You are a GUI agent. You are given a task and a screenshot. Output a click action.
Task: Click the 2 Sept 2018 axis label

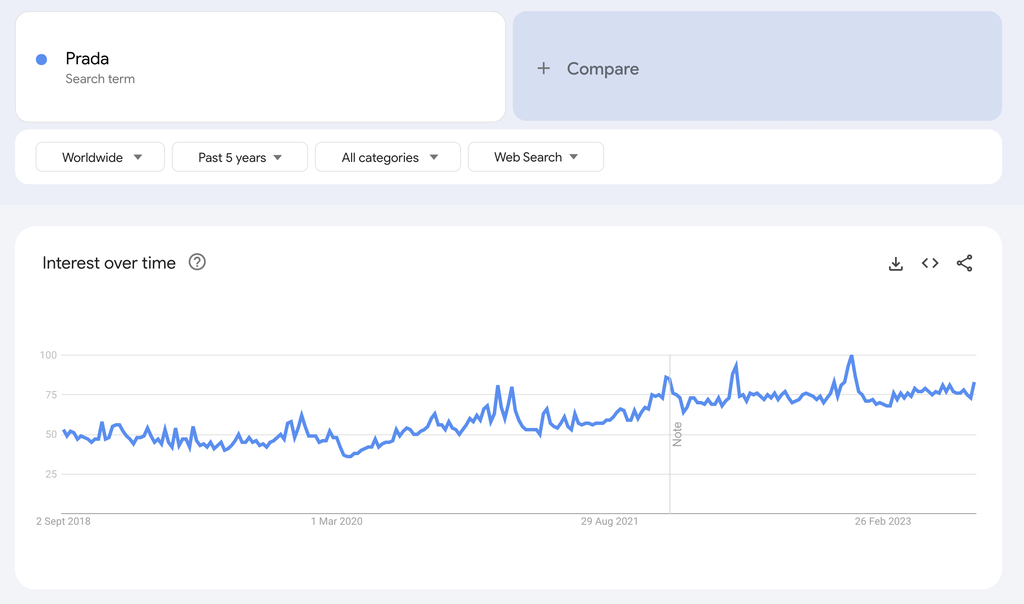point(63,521)
